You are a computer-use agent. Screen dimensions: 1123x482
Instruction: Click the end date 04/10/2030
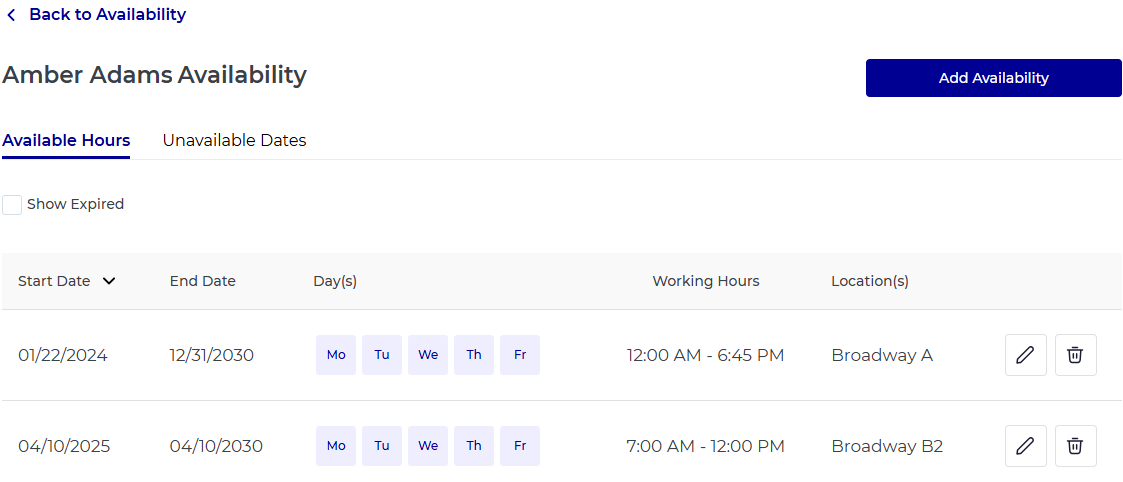[x=216, y=447]
